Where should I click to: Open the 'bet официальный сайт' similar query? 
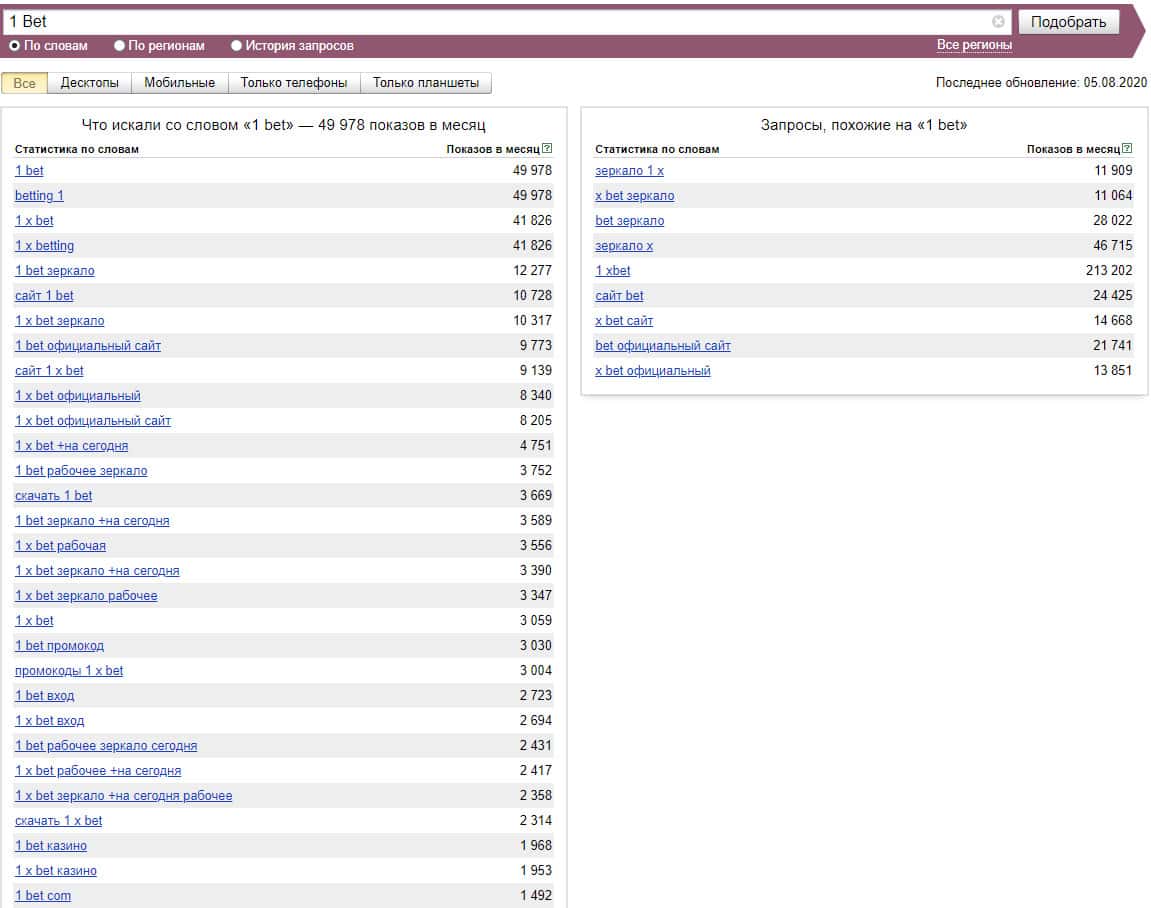(663, 346)
